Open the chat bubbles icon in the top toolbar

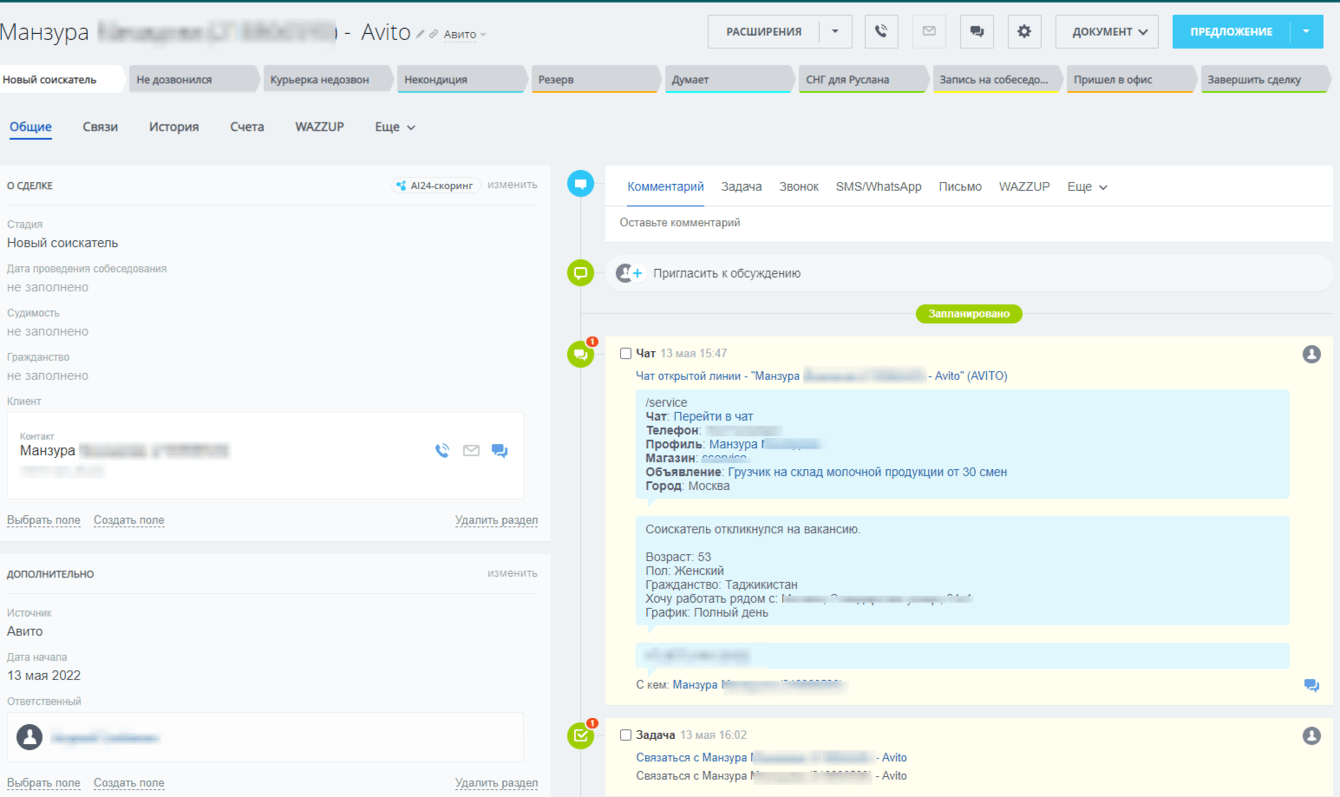point(977,31)
